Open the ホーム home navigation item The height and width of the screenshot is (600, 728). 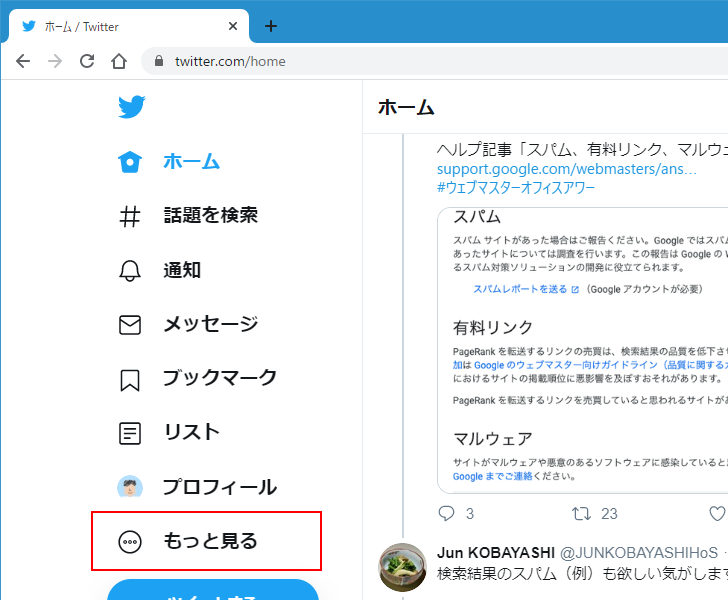click(169, 162)
